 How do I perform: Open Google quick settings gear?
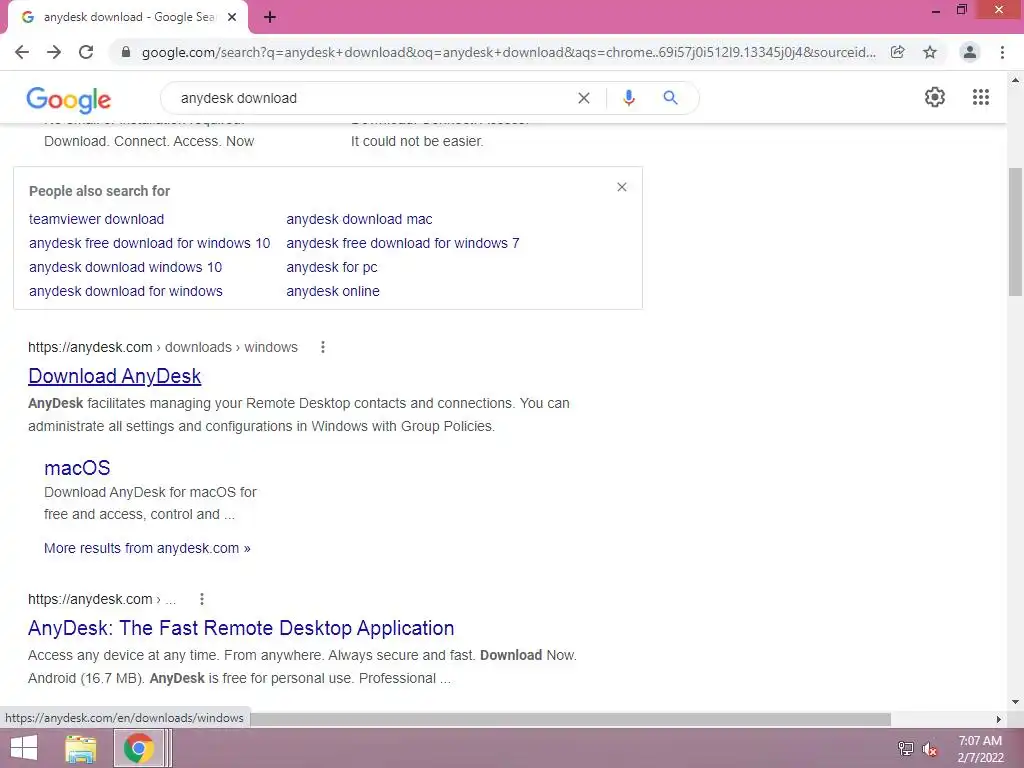935,97
